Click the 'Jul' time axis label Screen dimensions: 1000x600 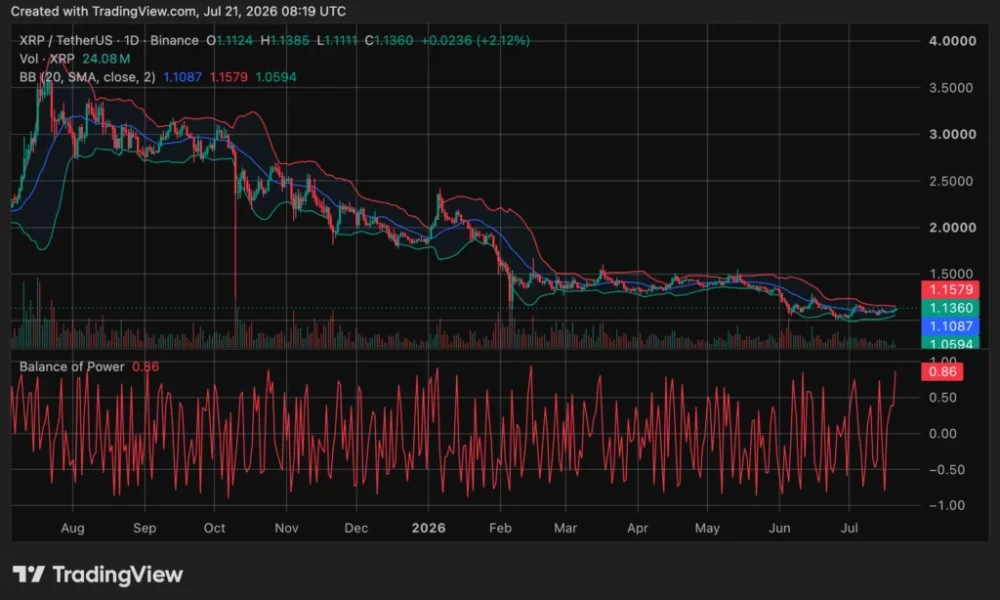[x=849, y=529]
